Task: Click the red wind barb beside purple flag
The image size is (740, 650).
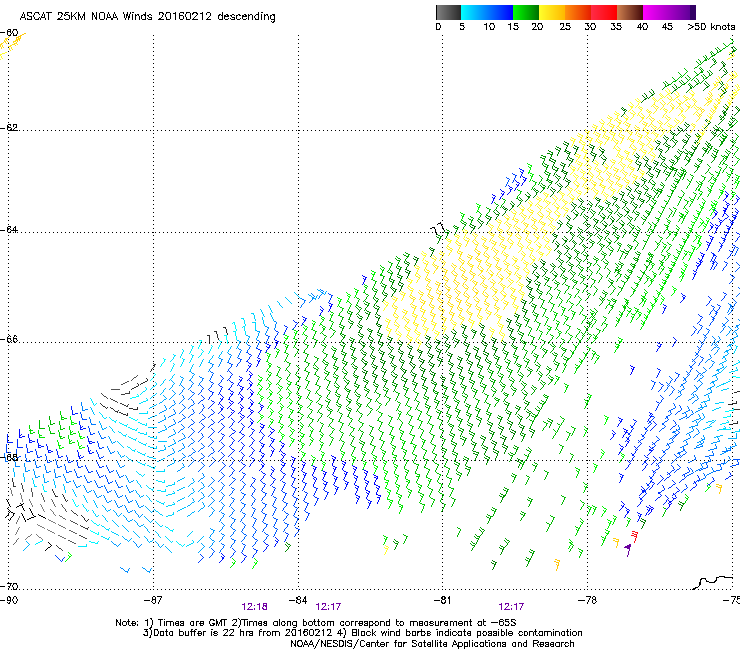Action: (634, 536)
